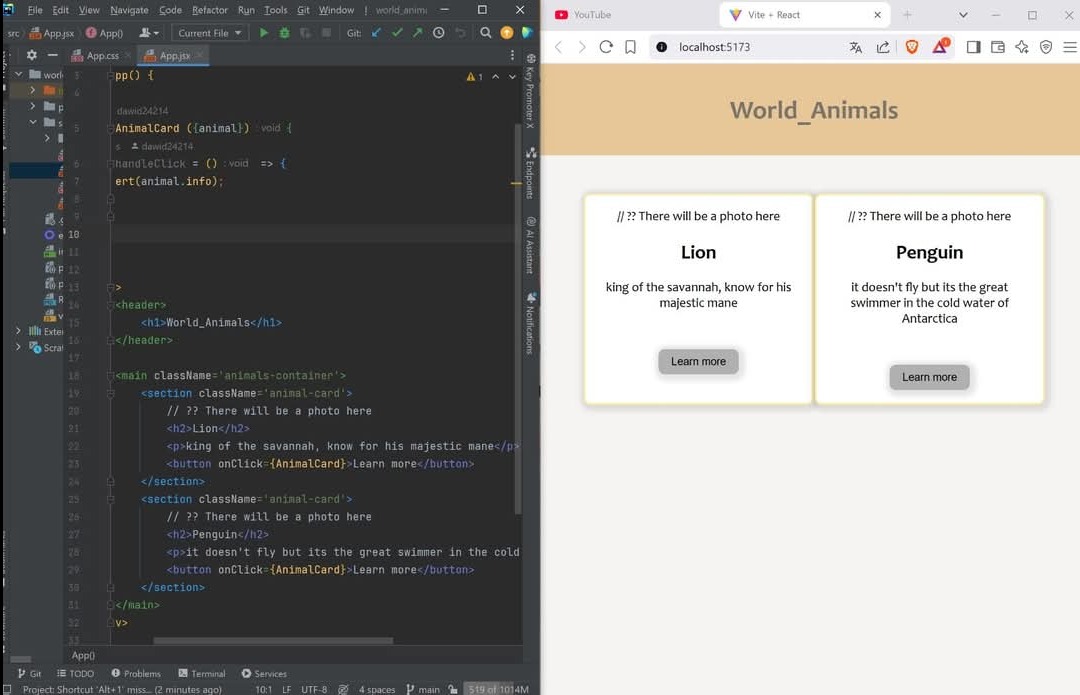Click the Git update project arrow
The height and width of the screenshot is (695, 1080).
click(x=377, y=33)
